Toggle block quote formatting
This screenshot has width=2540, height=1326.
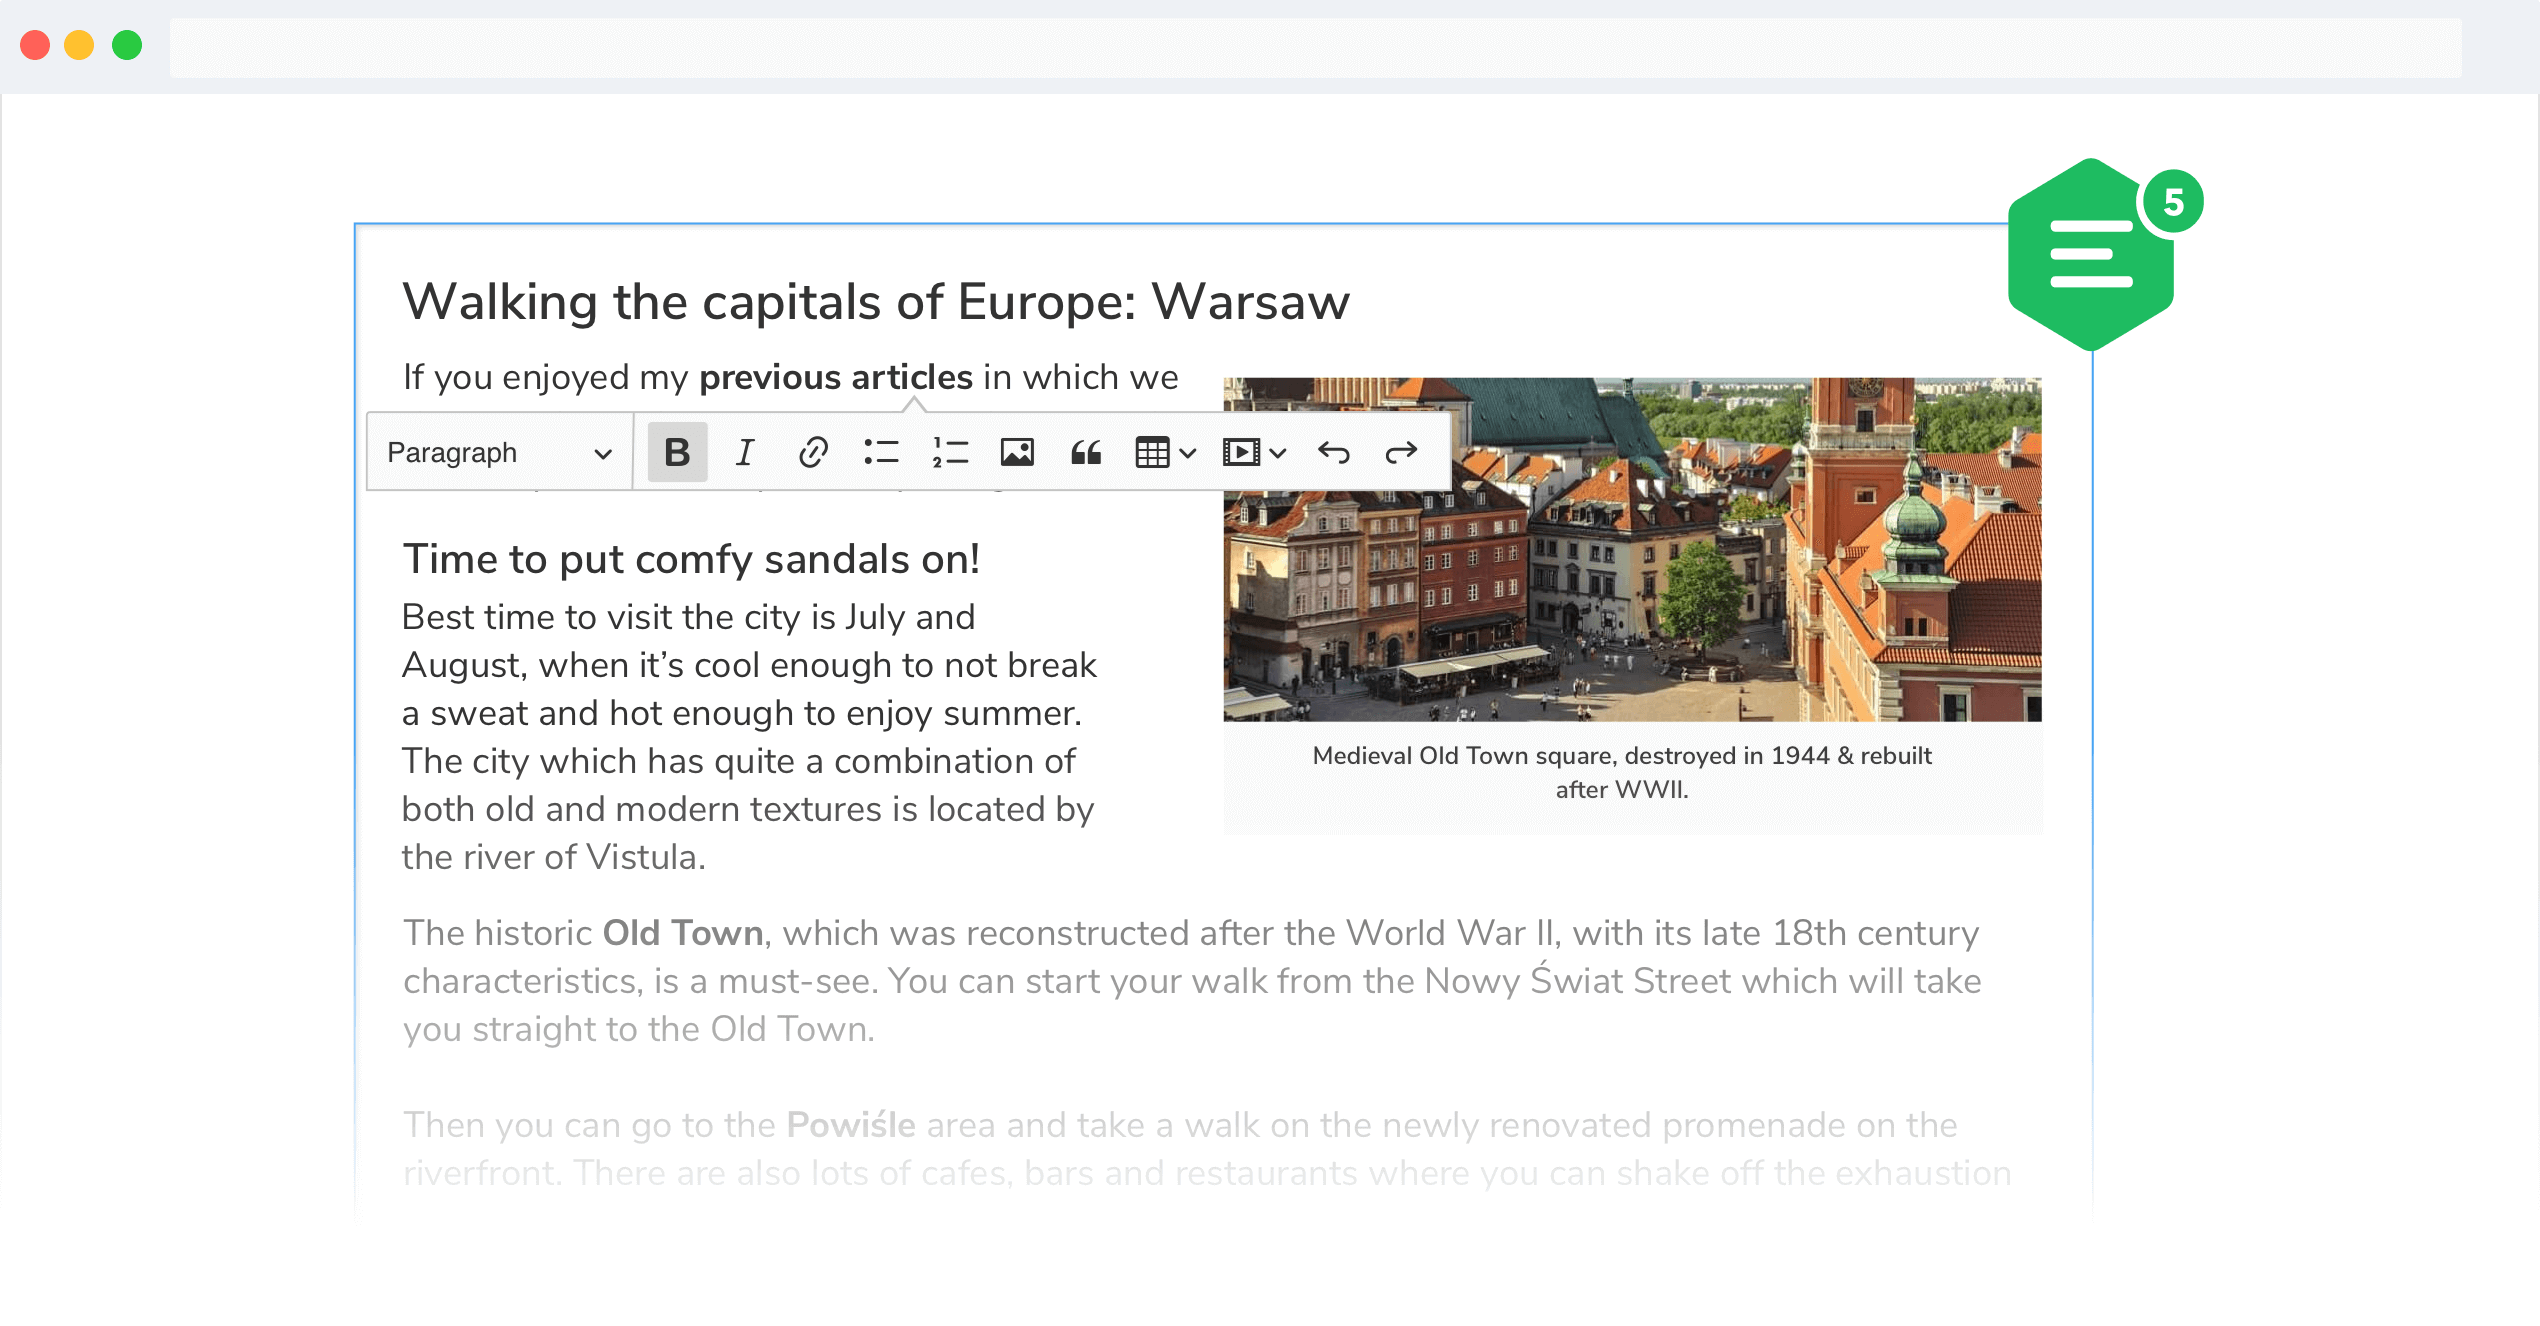[1085, 453]
